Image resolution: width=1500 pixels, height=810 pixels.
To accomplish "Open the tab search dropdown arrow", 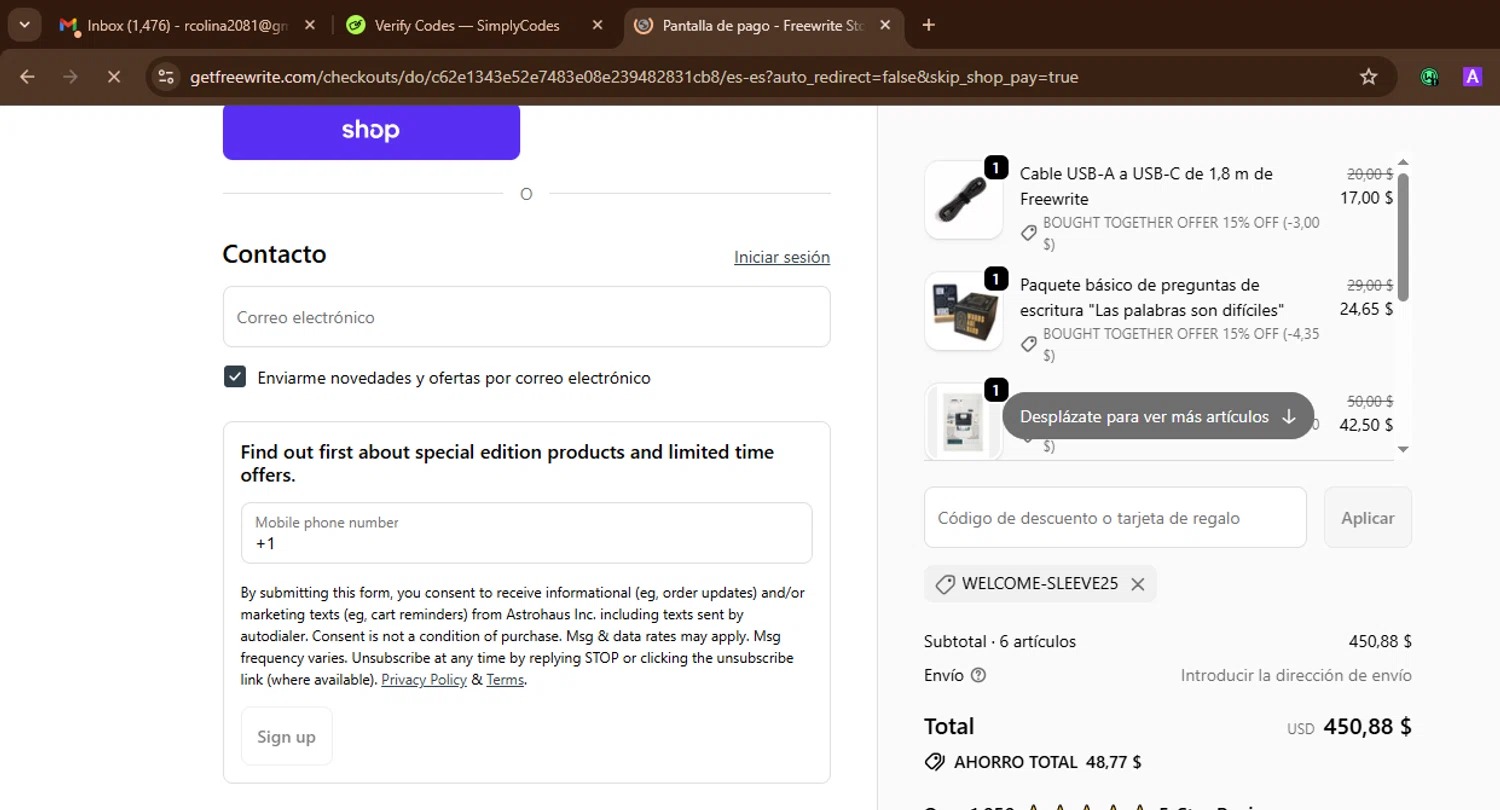I will tap(24, 25).
